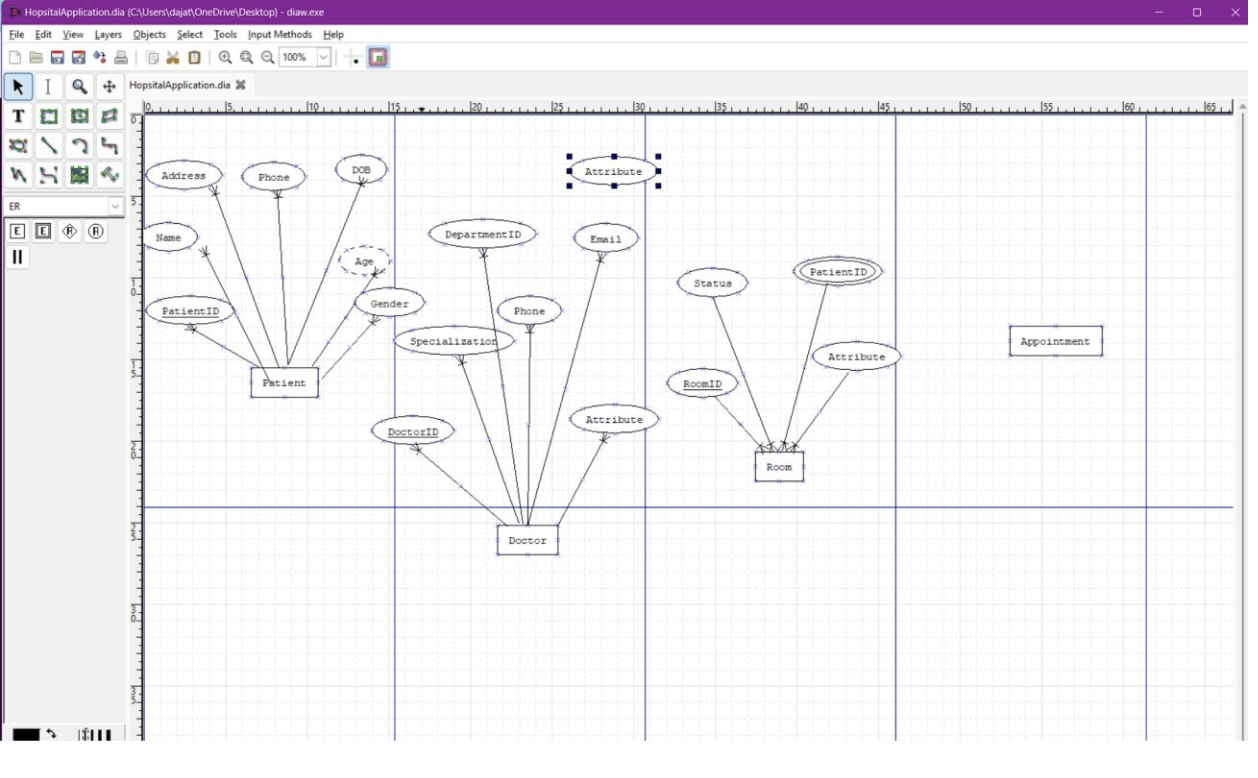Select the Weak Entity shape
The width and height of the screenshot is (1258, 778).
tap(42, 231)
